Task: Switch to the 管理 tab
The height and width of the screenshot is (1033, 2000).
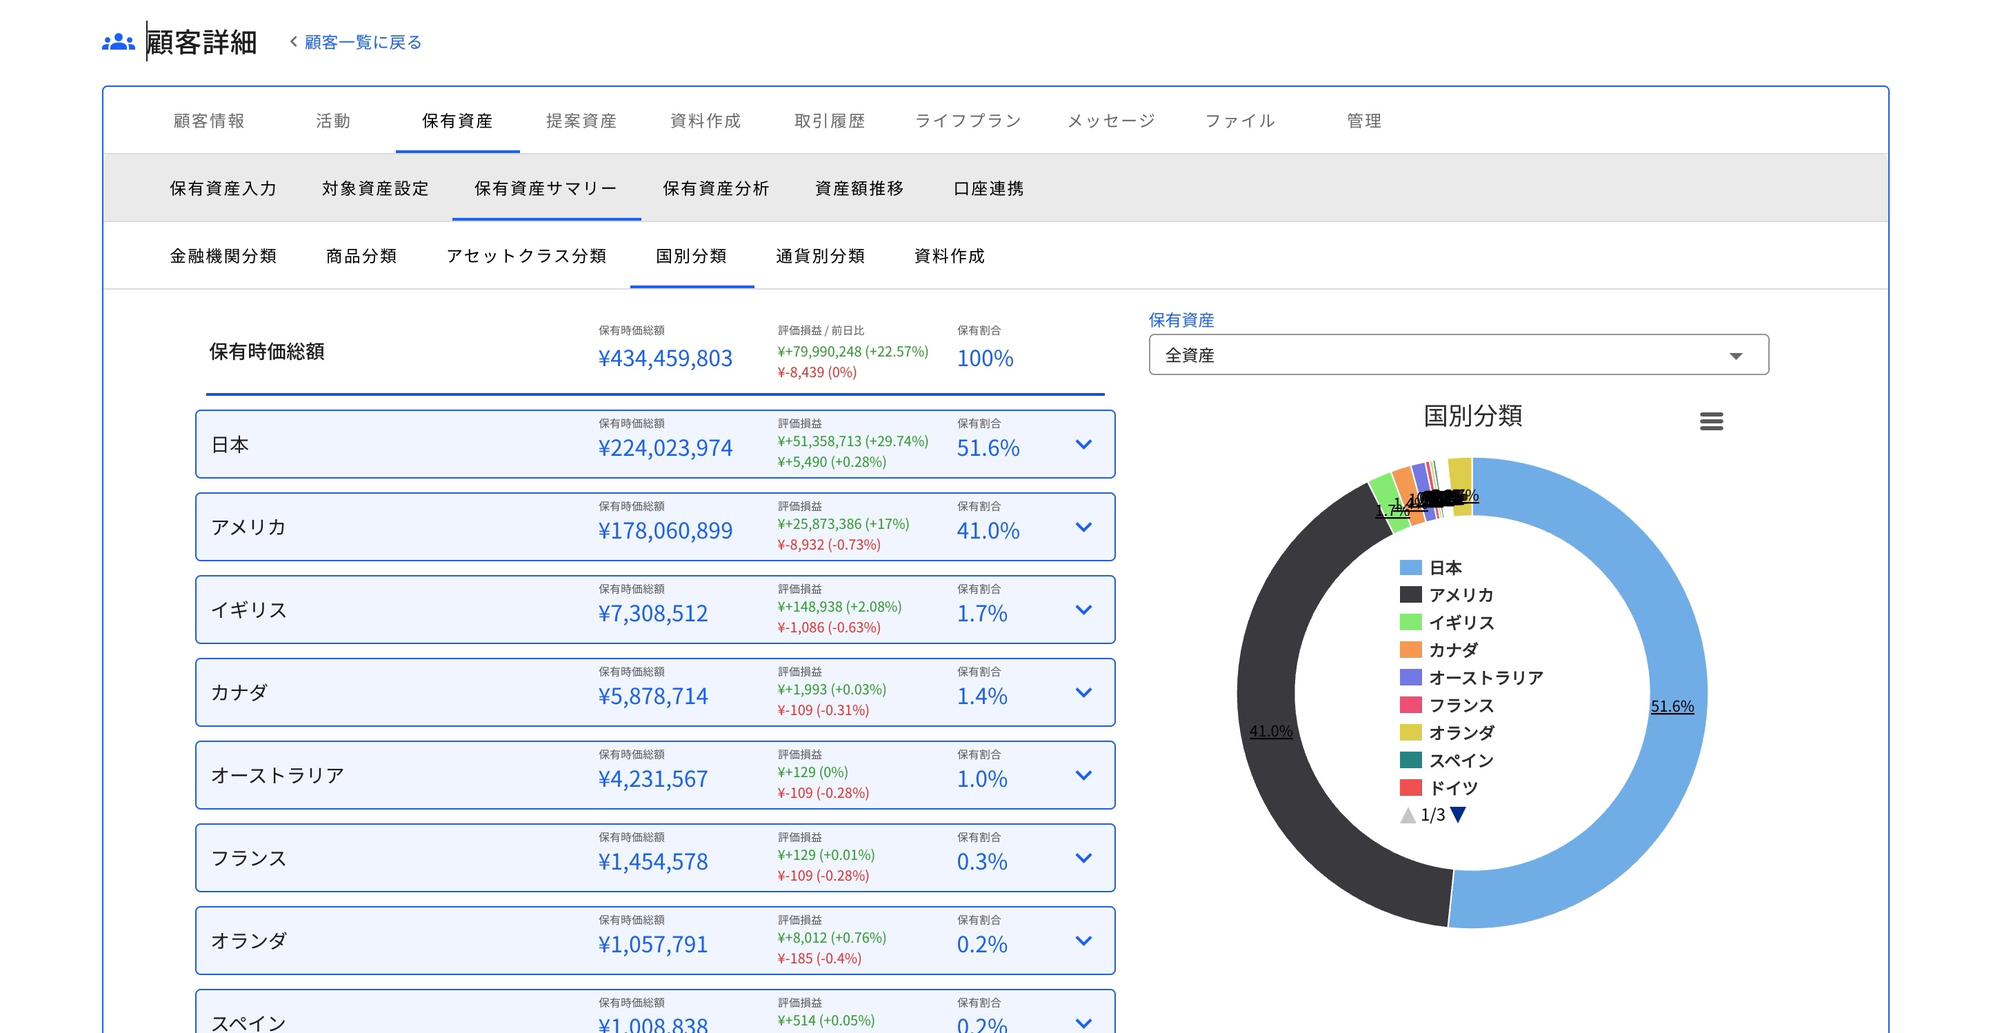Action: (x=1364, y=121)
